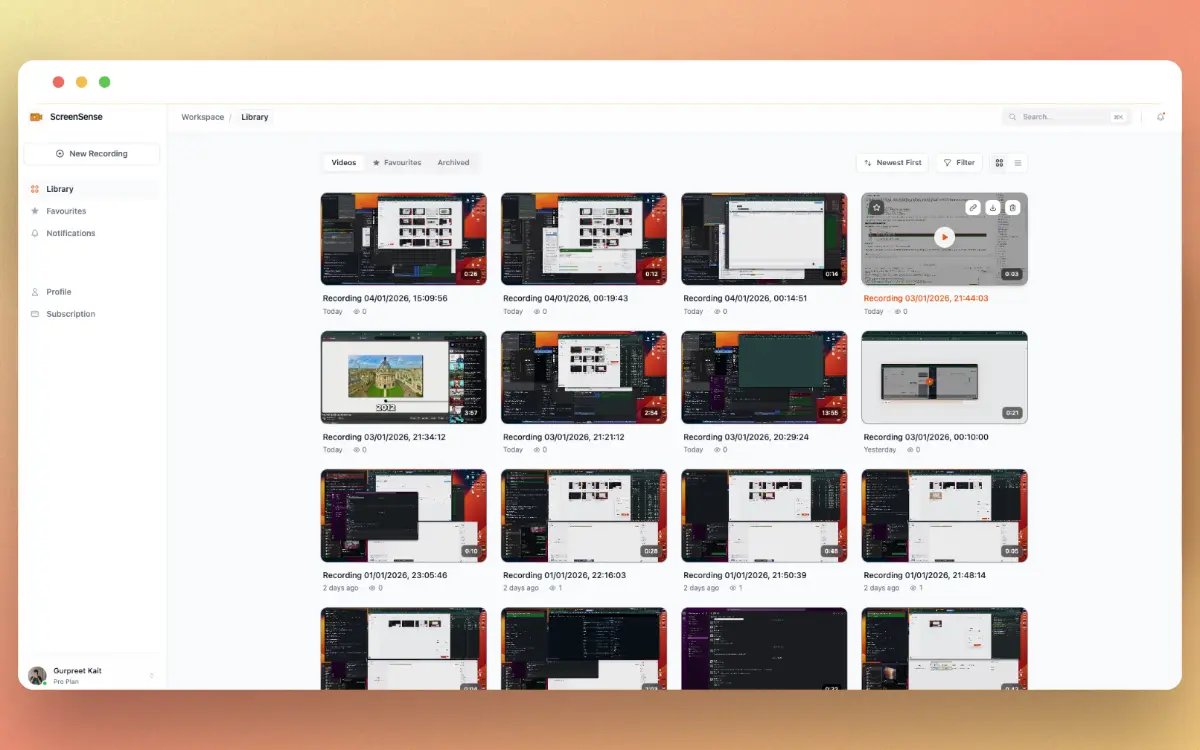The image size is (1200, 750).
Task: Play Recording 03/01/2026, 21:44:03
Action: coord(944,236)
